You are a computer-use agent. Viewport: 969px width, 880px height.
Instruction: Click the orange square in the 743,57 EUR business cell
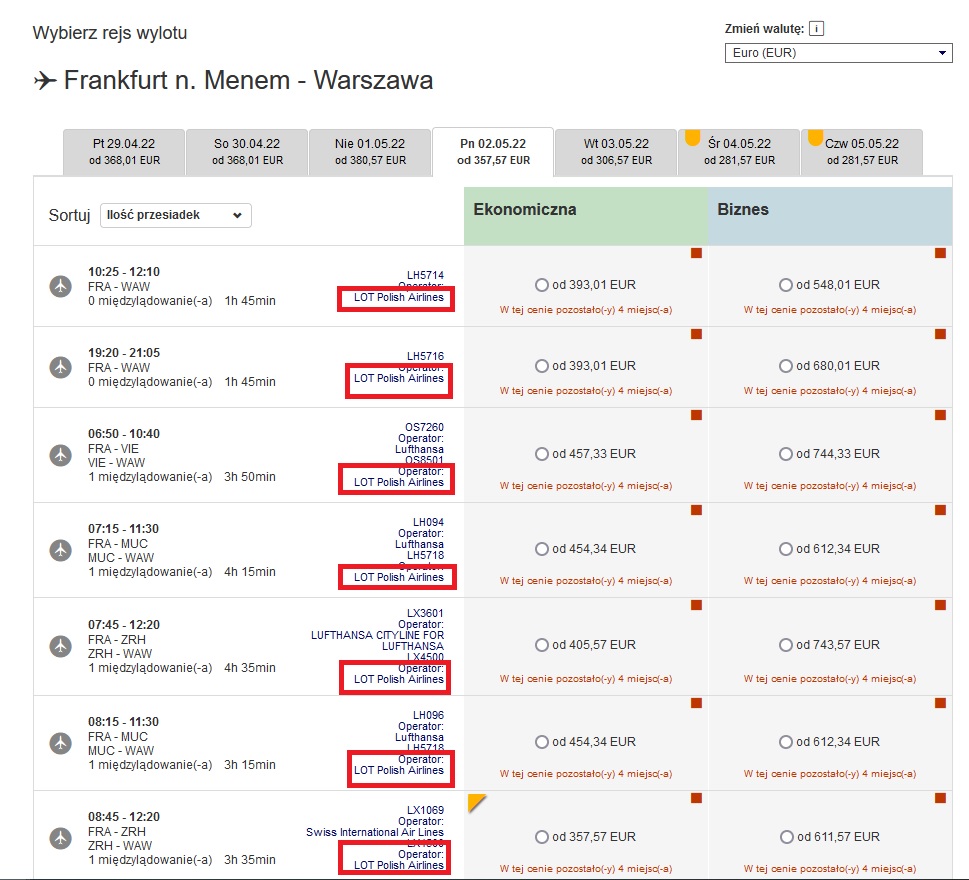[x=941, y=606]
